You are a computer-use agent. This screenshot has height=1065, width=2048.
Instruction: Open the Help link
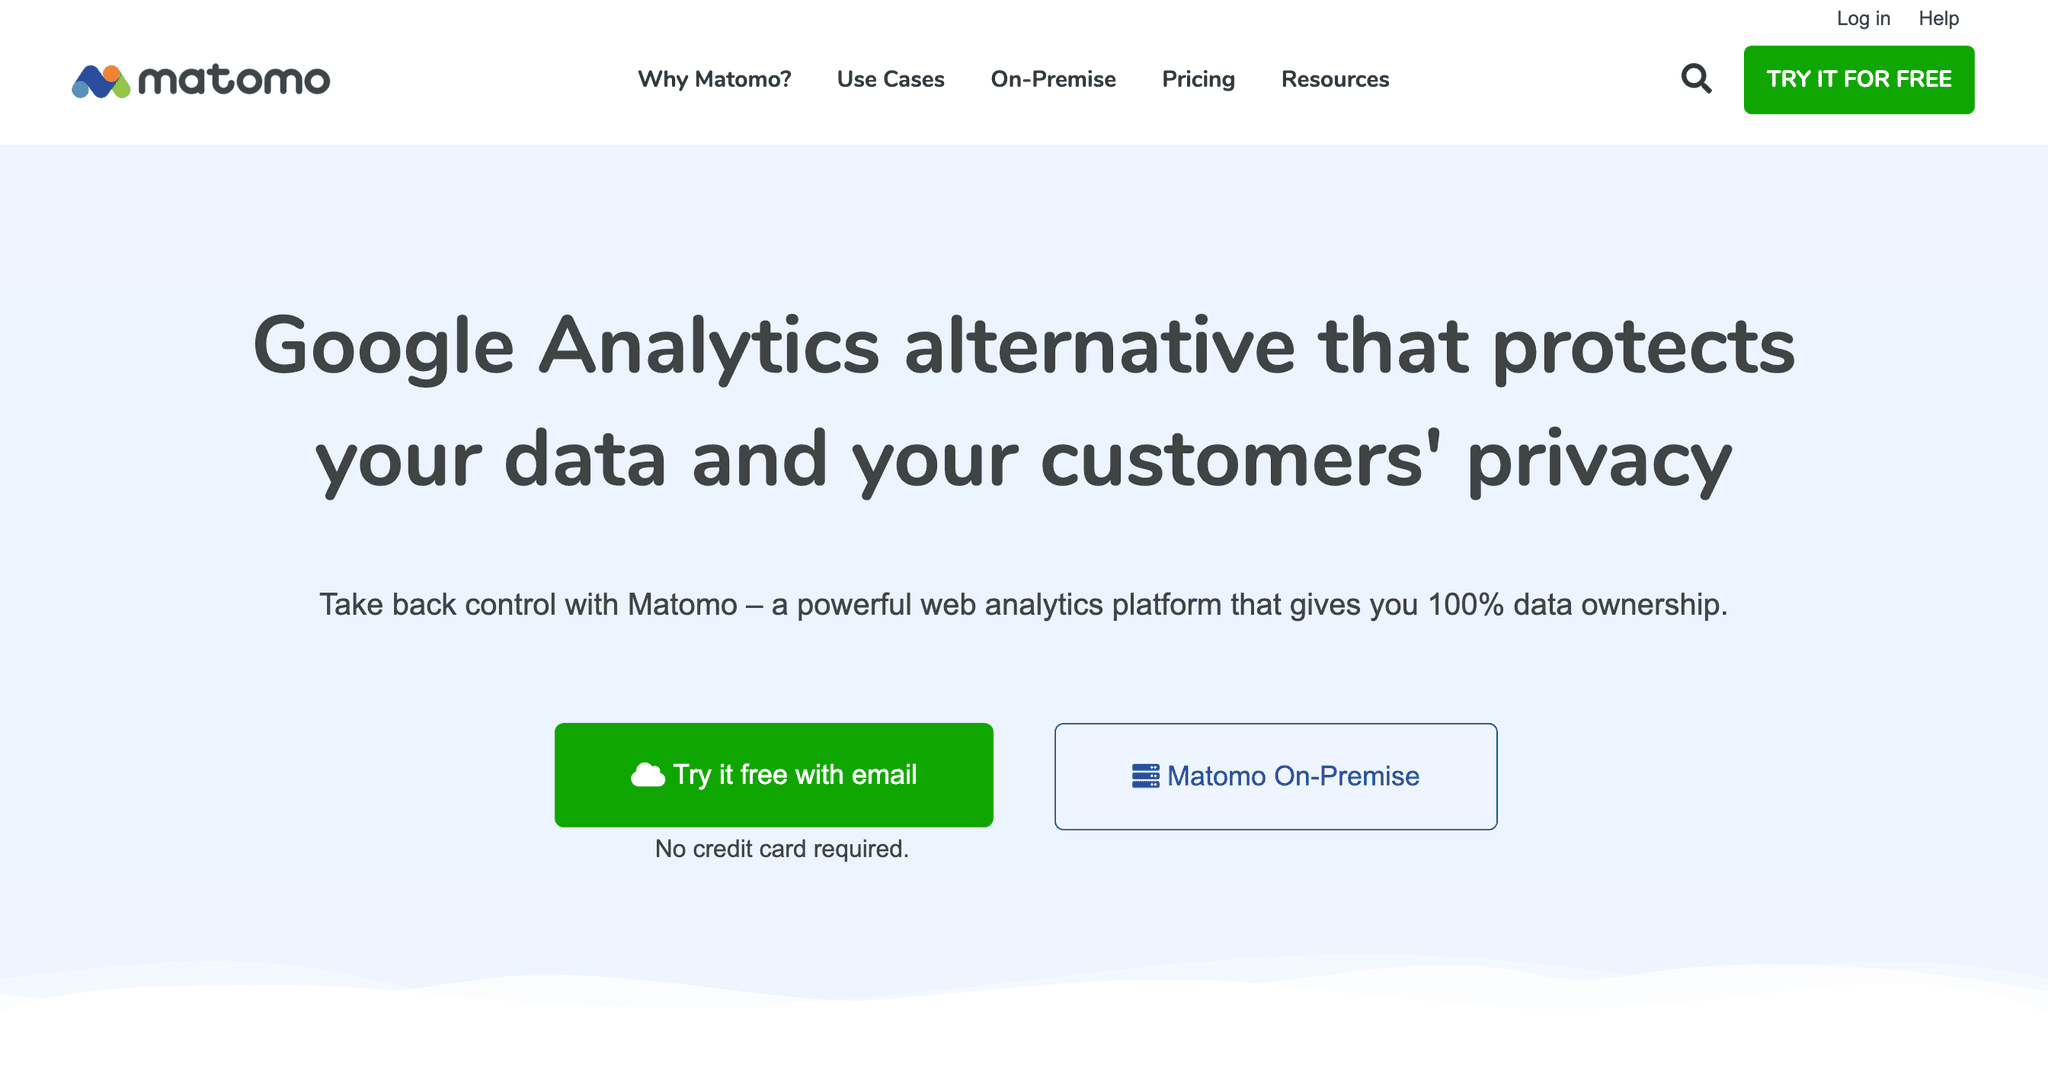1938,18
